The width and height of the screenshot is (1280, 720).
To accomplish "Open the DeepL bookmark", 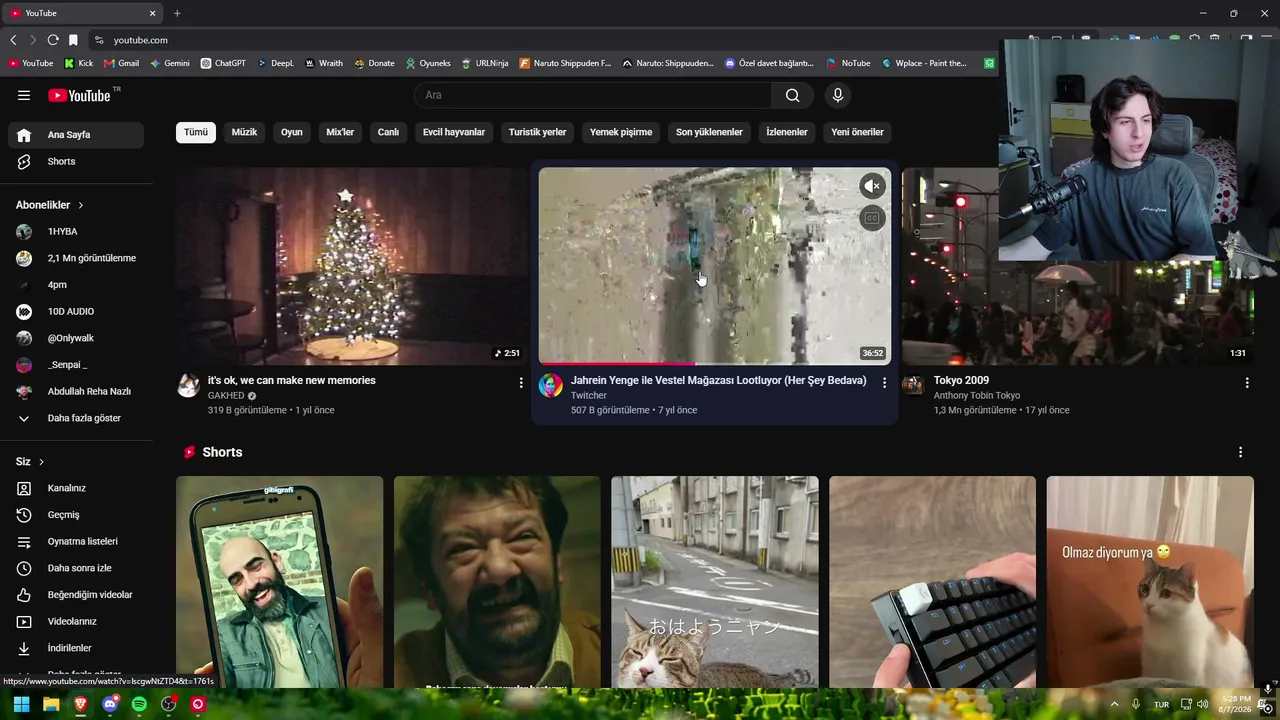I will point(276,63).
